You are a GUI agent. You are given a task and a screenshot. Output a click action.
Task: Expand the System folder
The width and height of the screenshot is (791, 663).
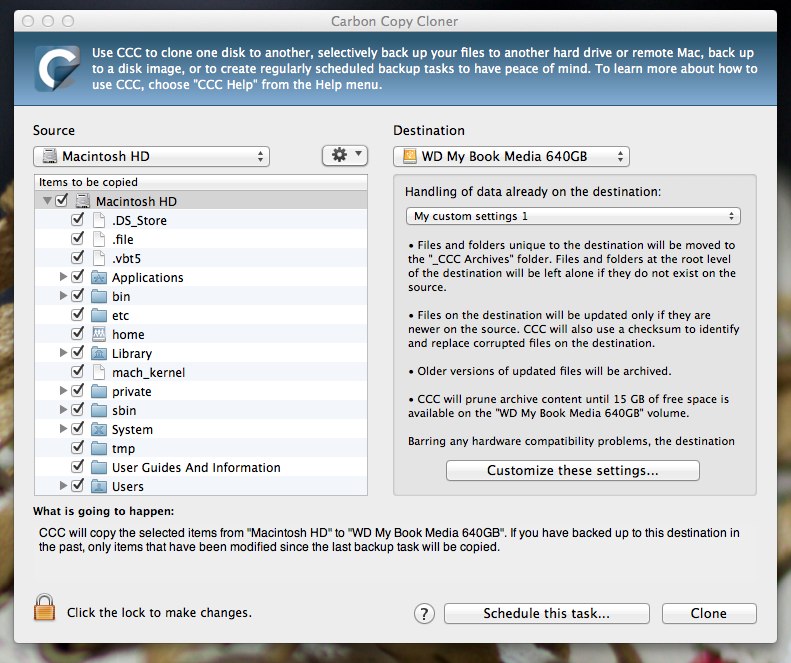(x=63, y=429)
